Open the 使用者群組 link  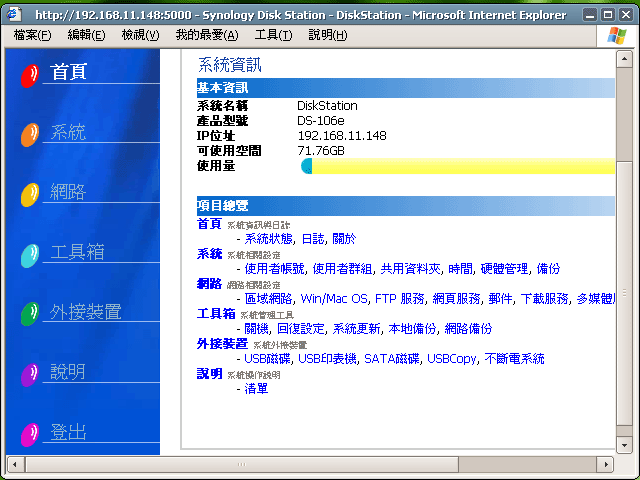coord(342,269)
